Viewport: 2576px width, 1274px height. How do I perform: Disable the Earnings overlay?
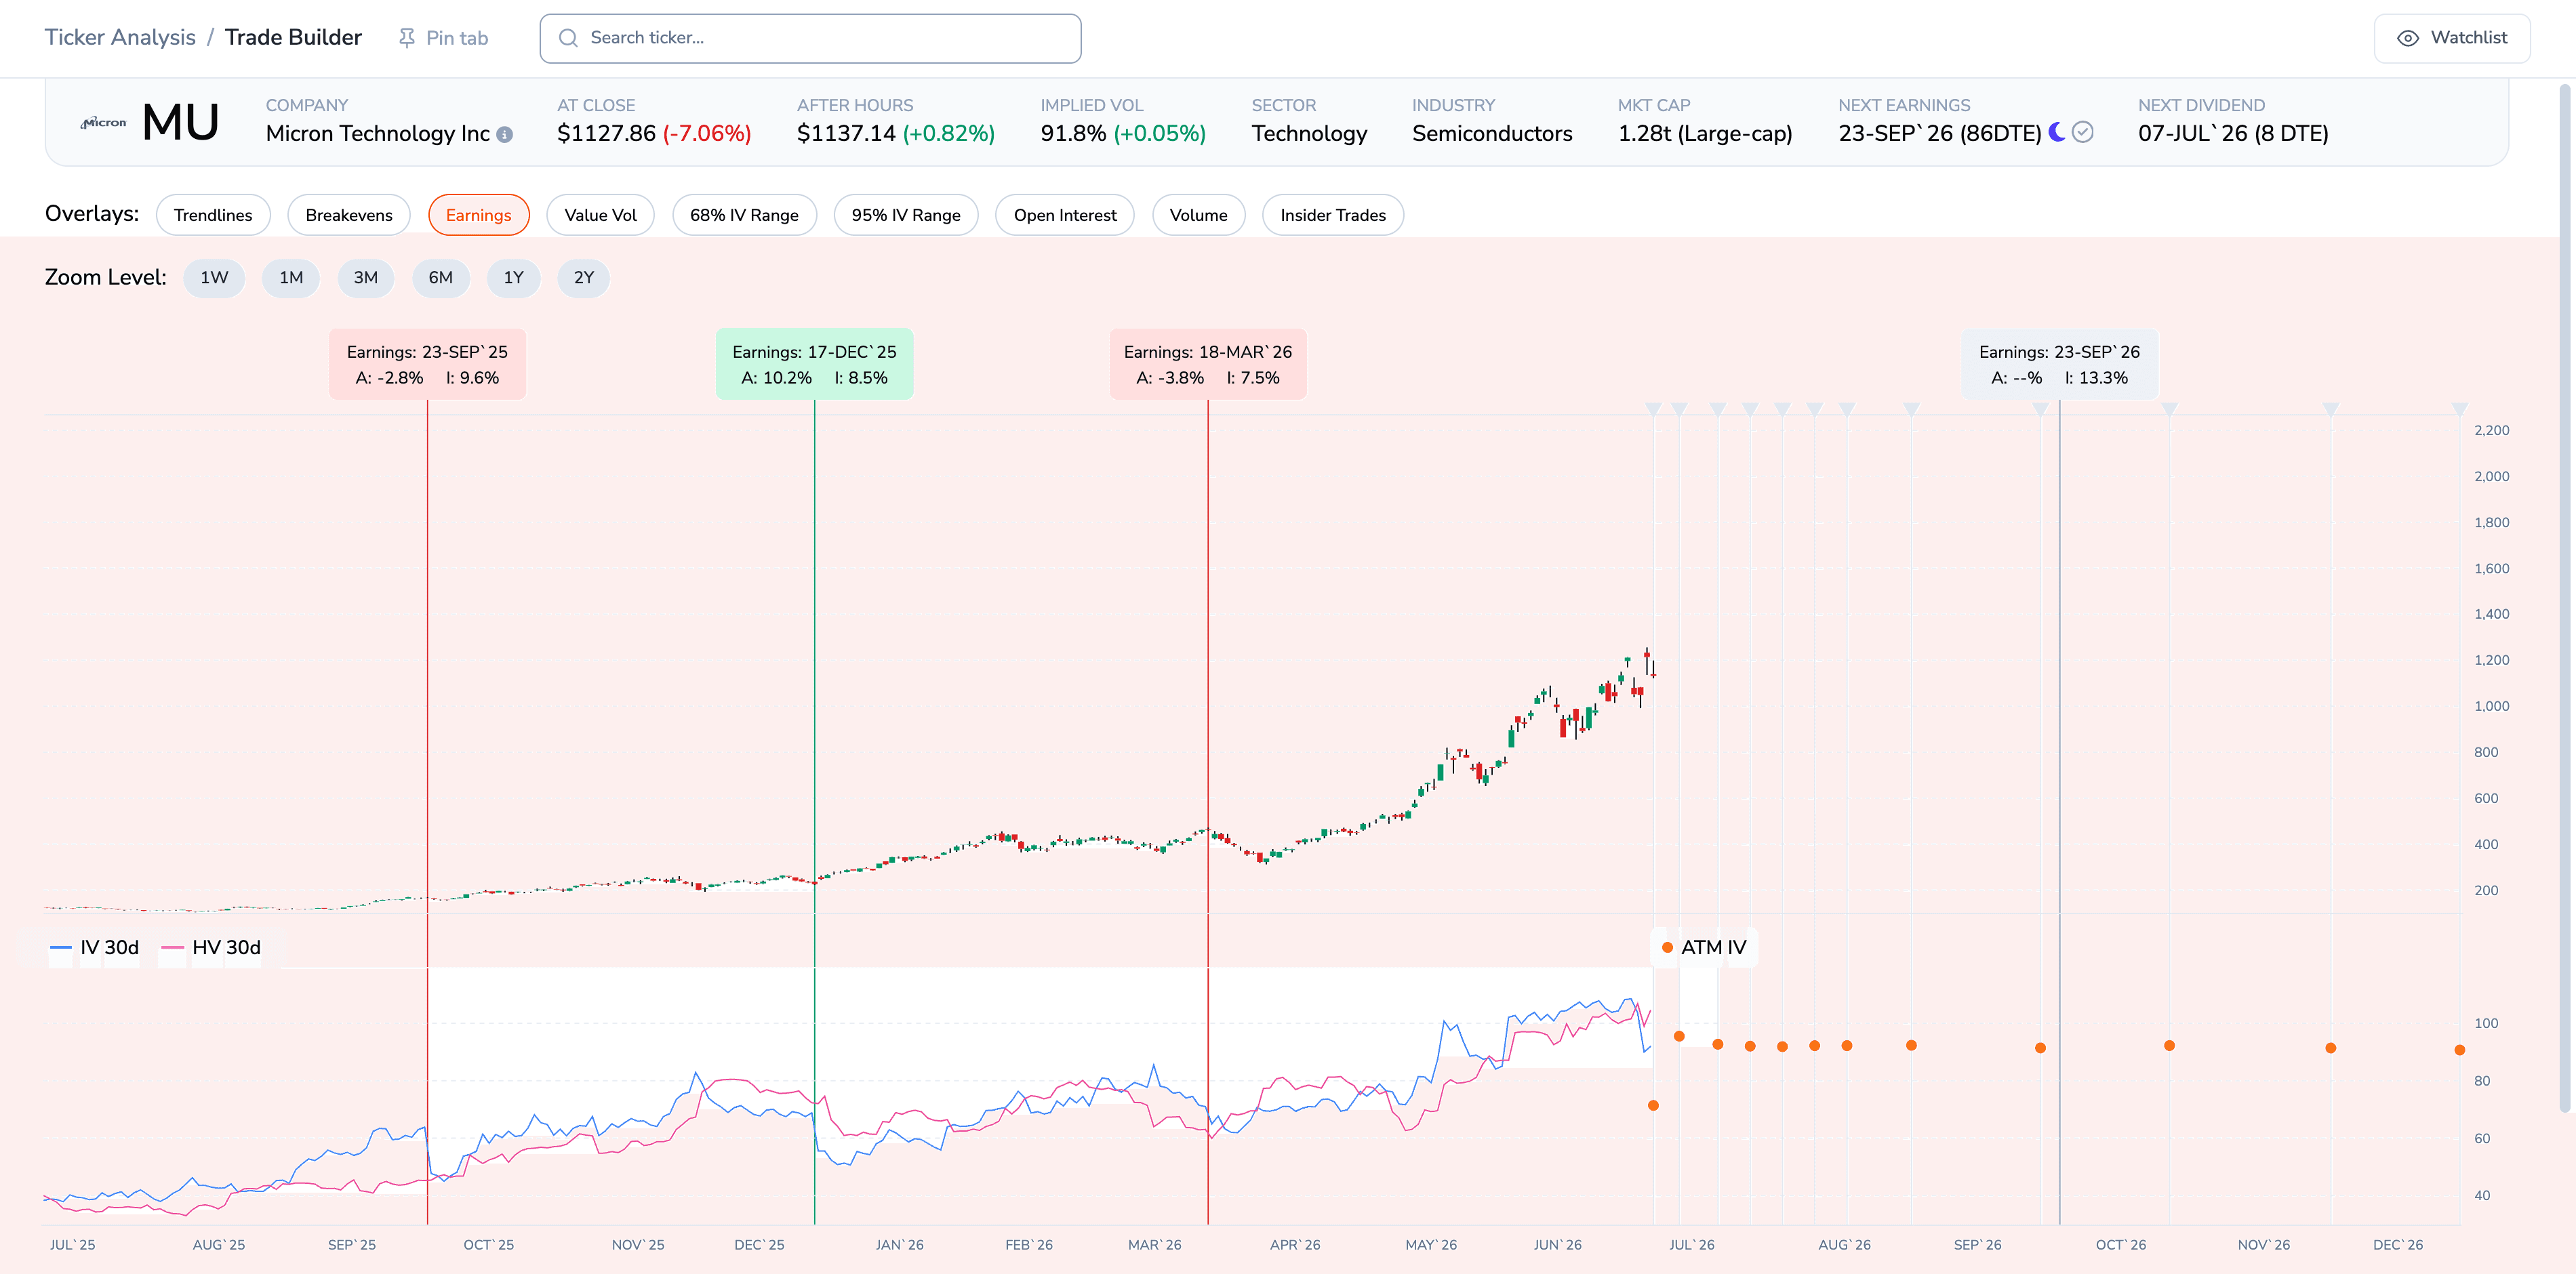coord(478,215)
